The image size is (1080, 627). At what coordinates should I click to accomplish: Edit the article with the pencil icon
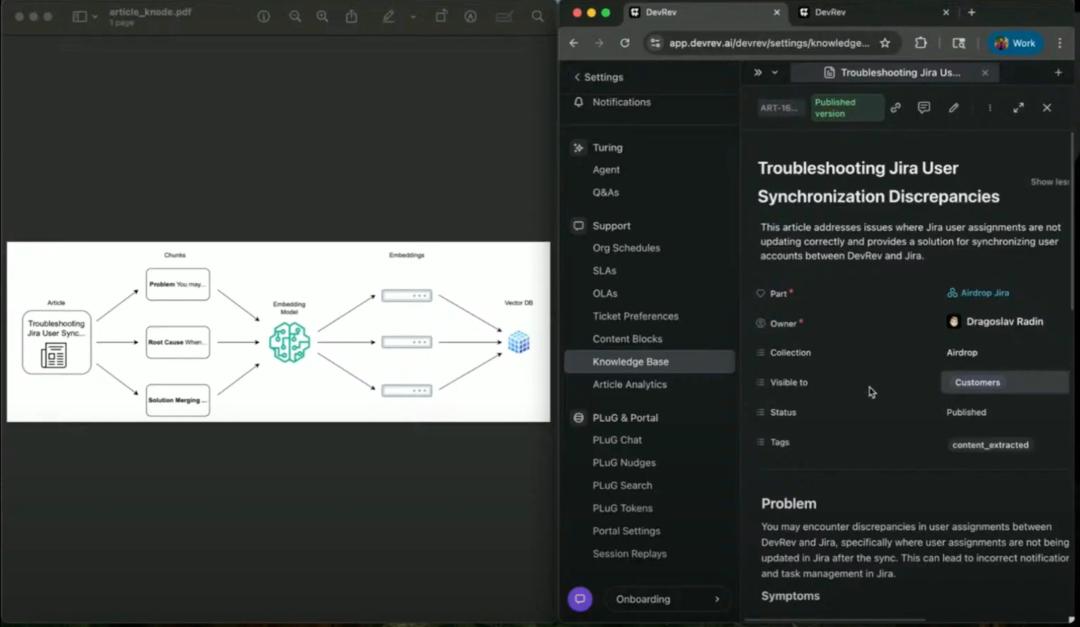click(952, 107)
